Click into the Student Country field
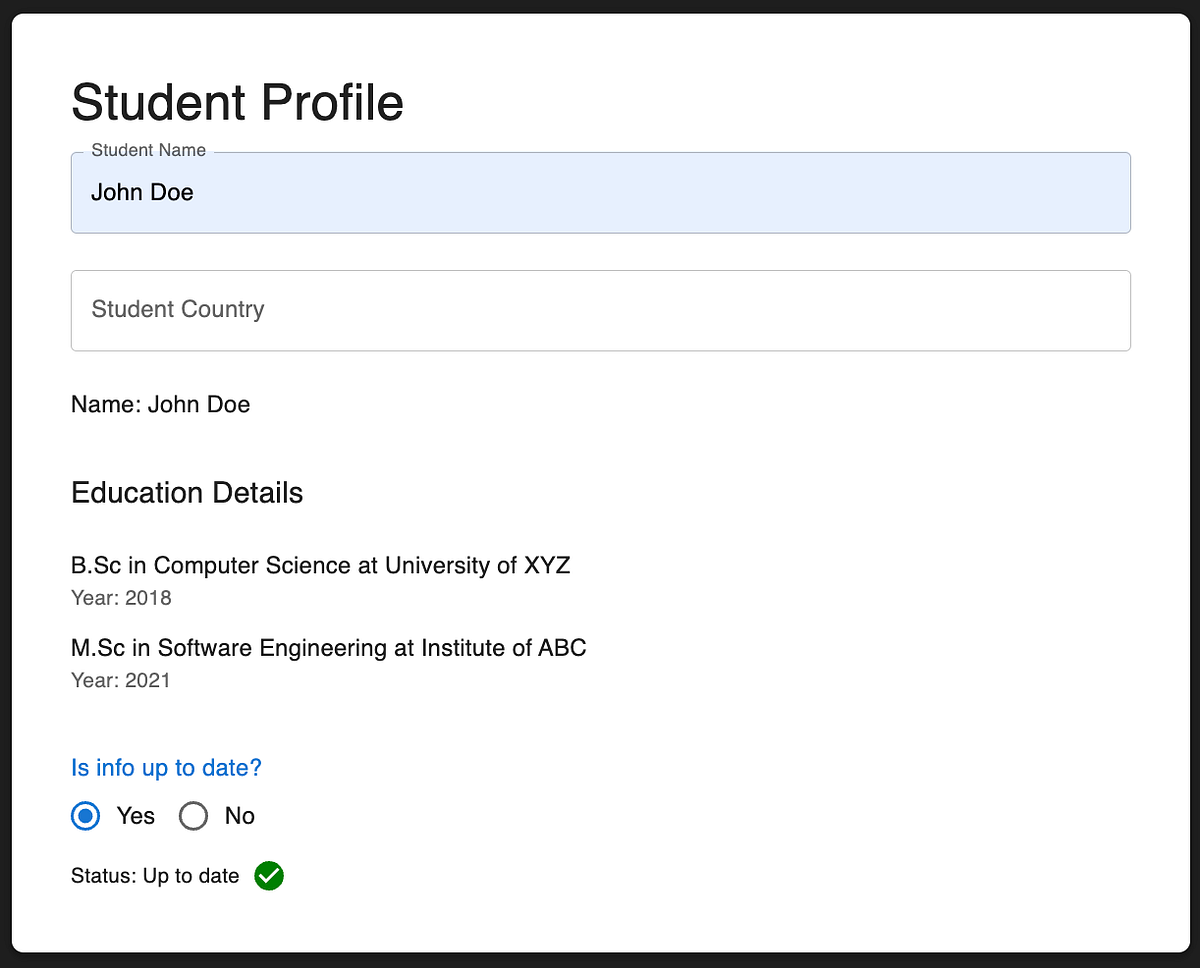1200x968 pixels. (x=600, y=310)
